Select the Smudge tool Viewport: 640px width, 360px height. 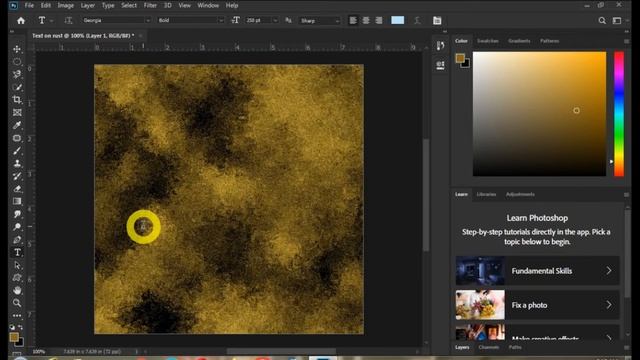click(17, 214)
